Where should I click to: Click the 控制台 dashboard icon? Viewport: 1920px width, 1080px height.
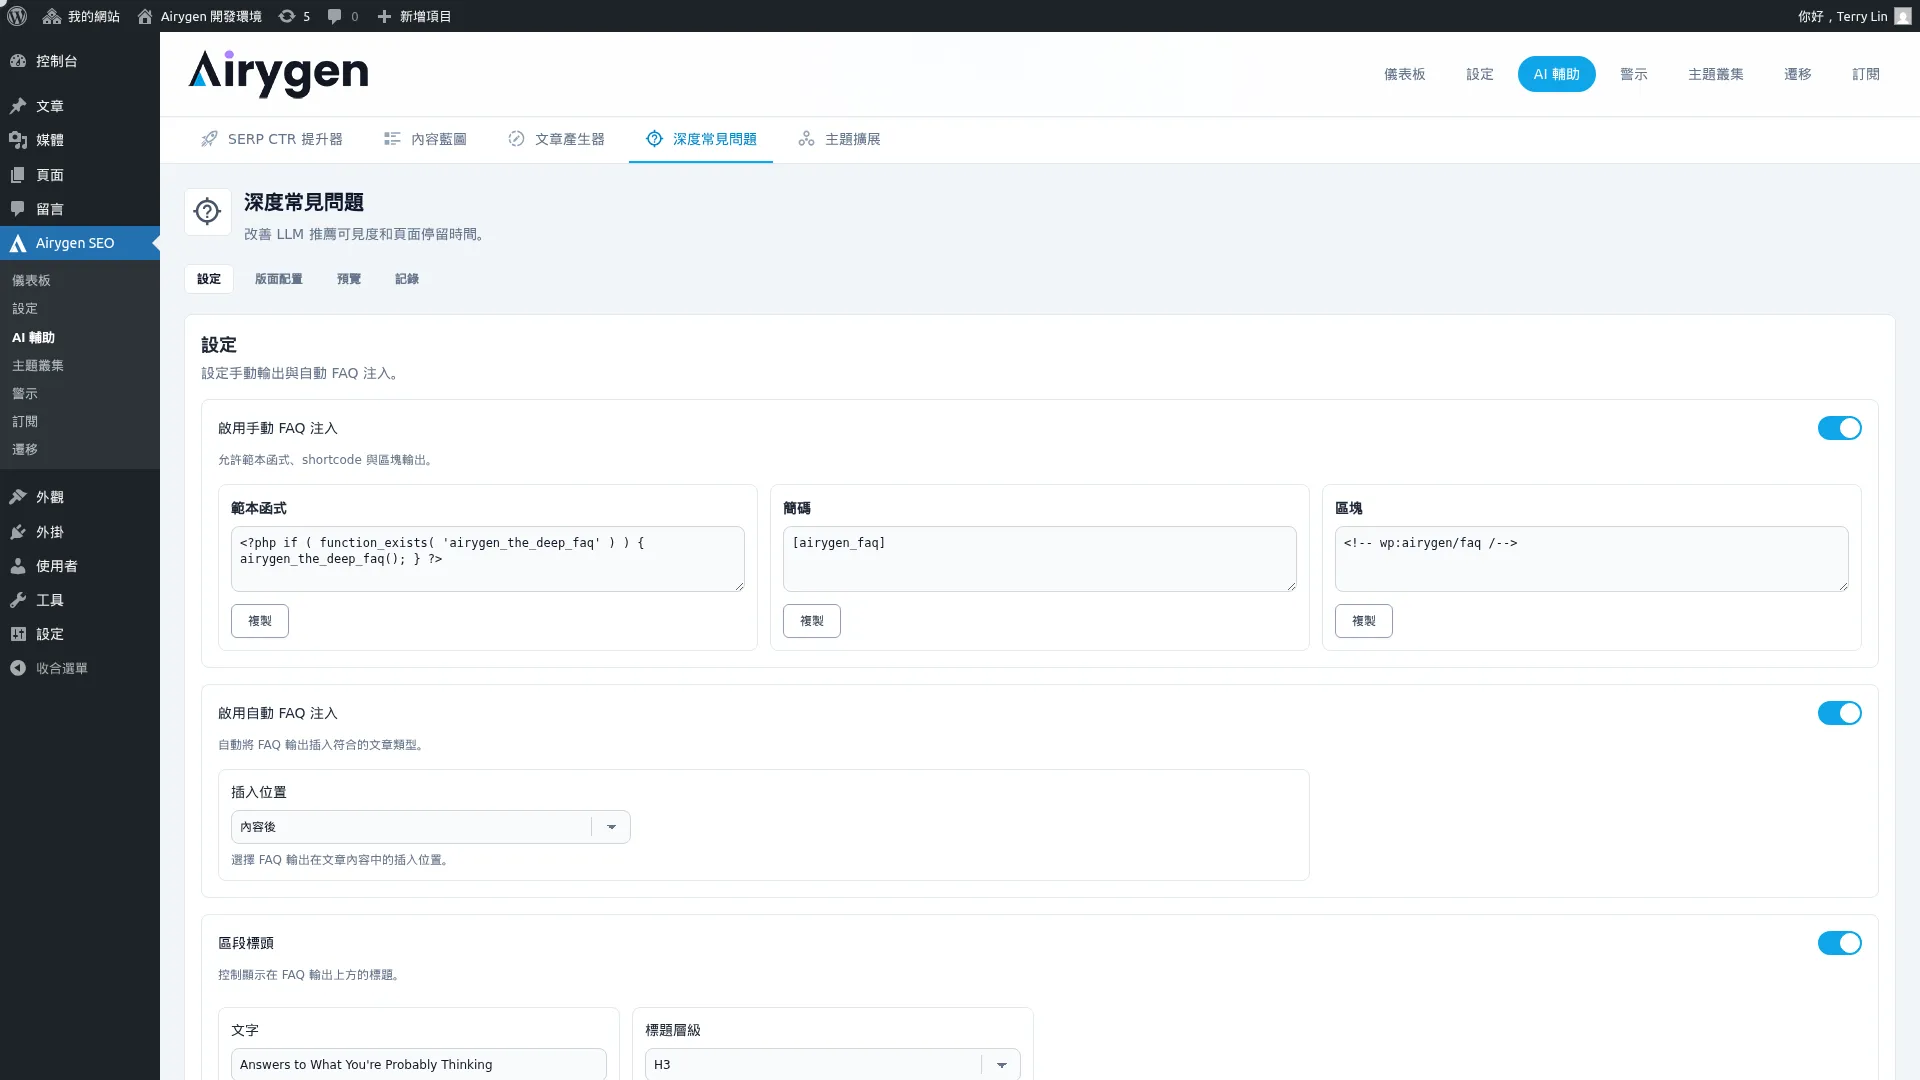pyautogui.click(x=18, y=61)
